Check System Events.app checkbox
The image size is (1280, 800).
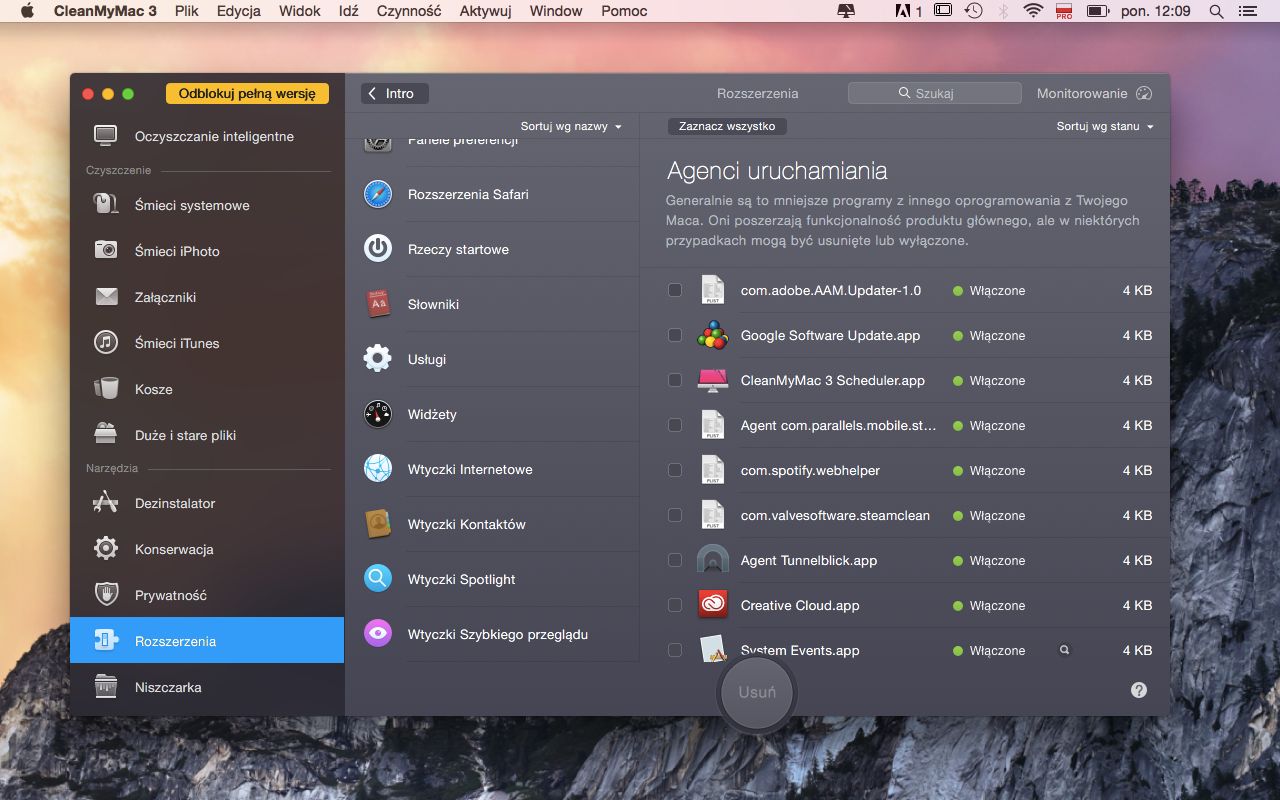click(x=675, y=650)
